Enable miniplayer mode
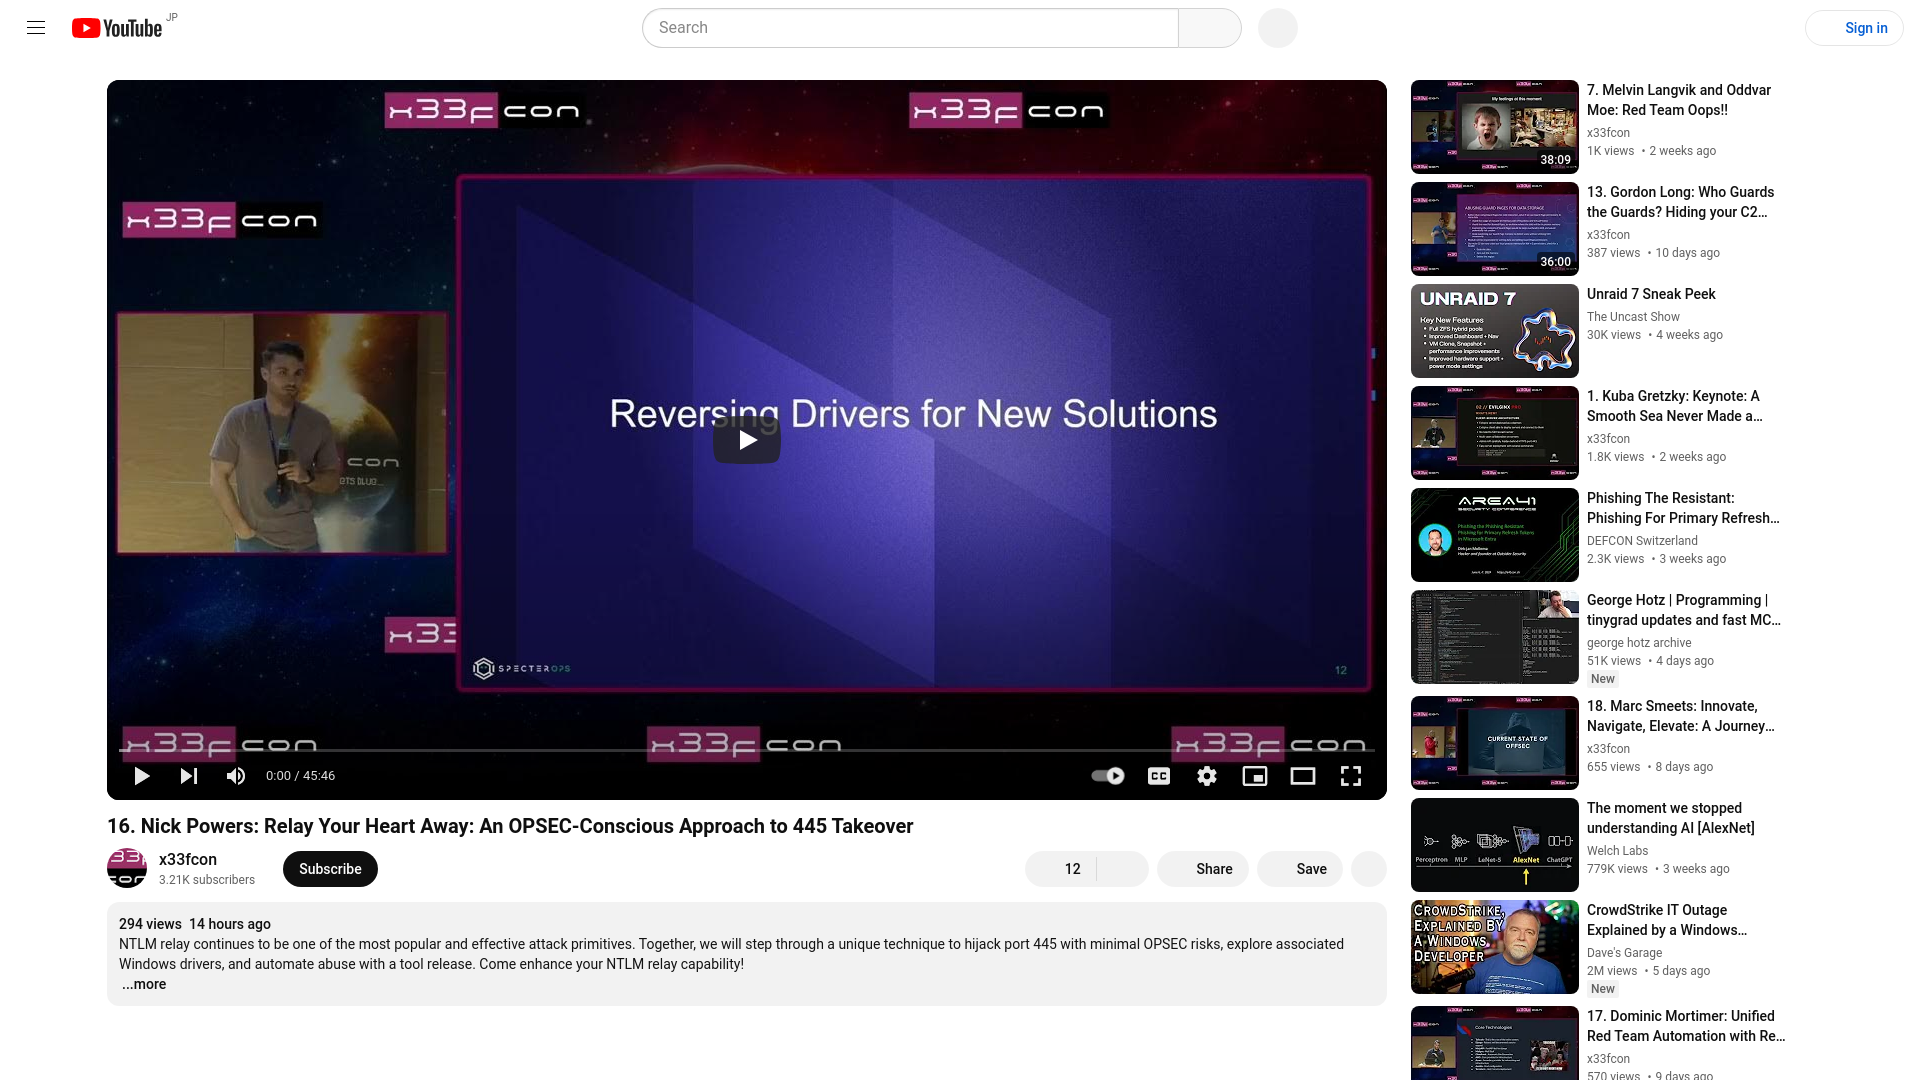 [x=1255, y=776]
